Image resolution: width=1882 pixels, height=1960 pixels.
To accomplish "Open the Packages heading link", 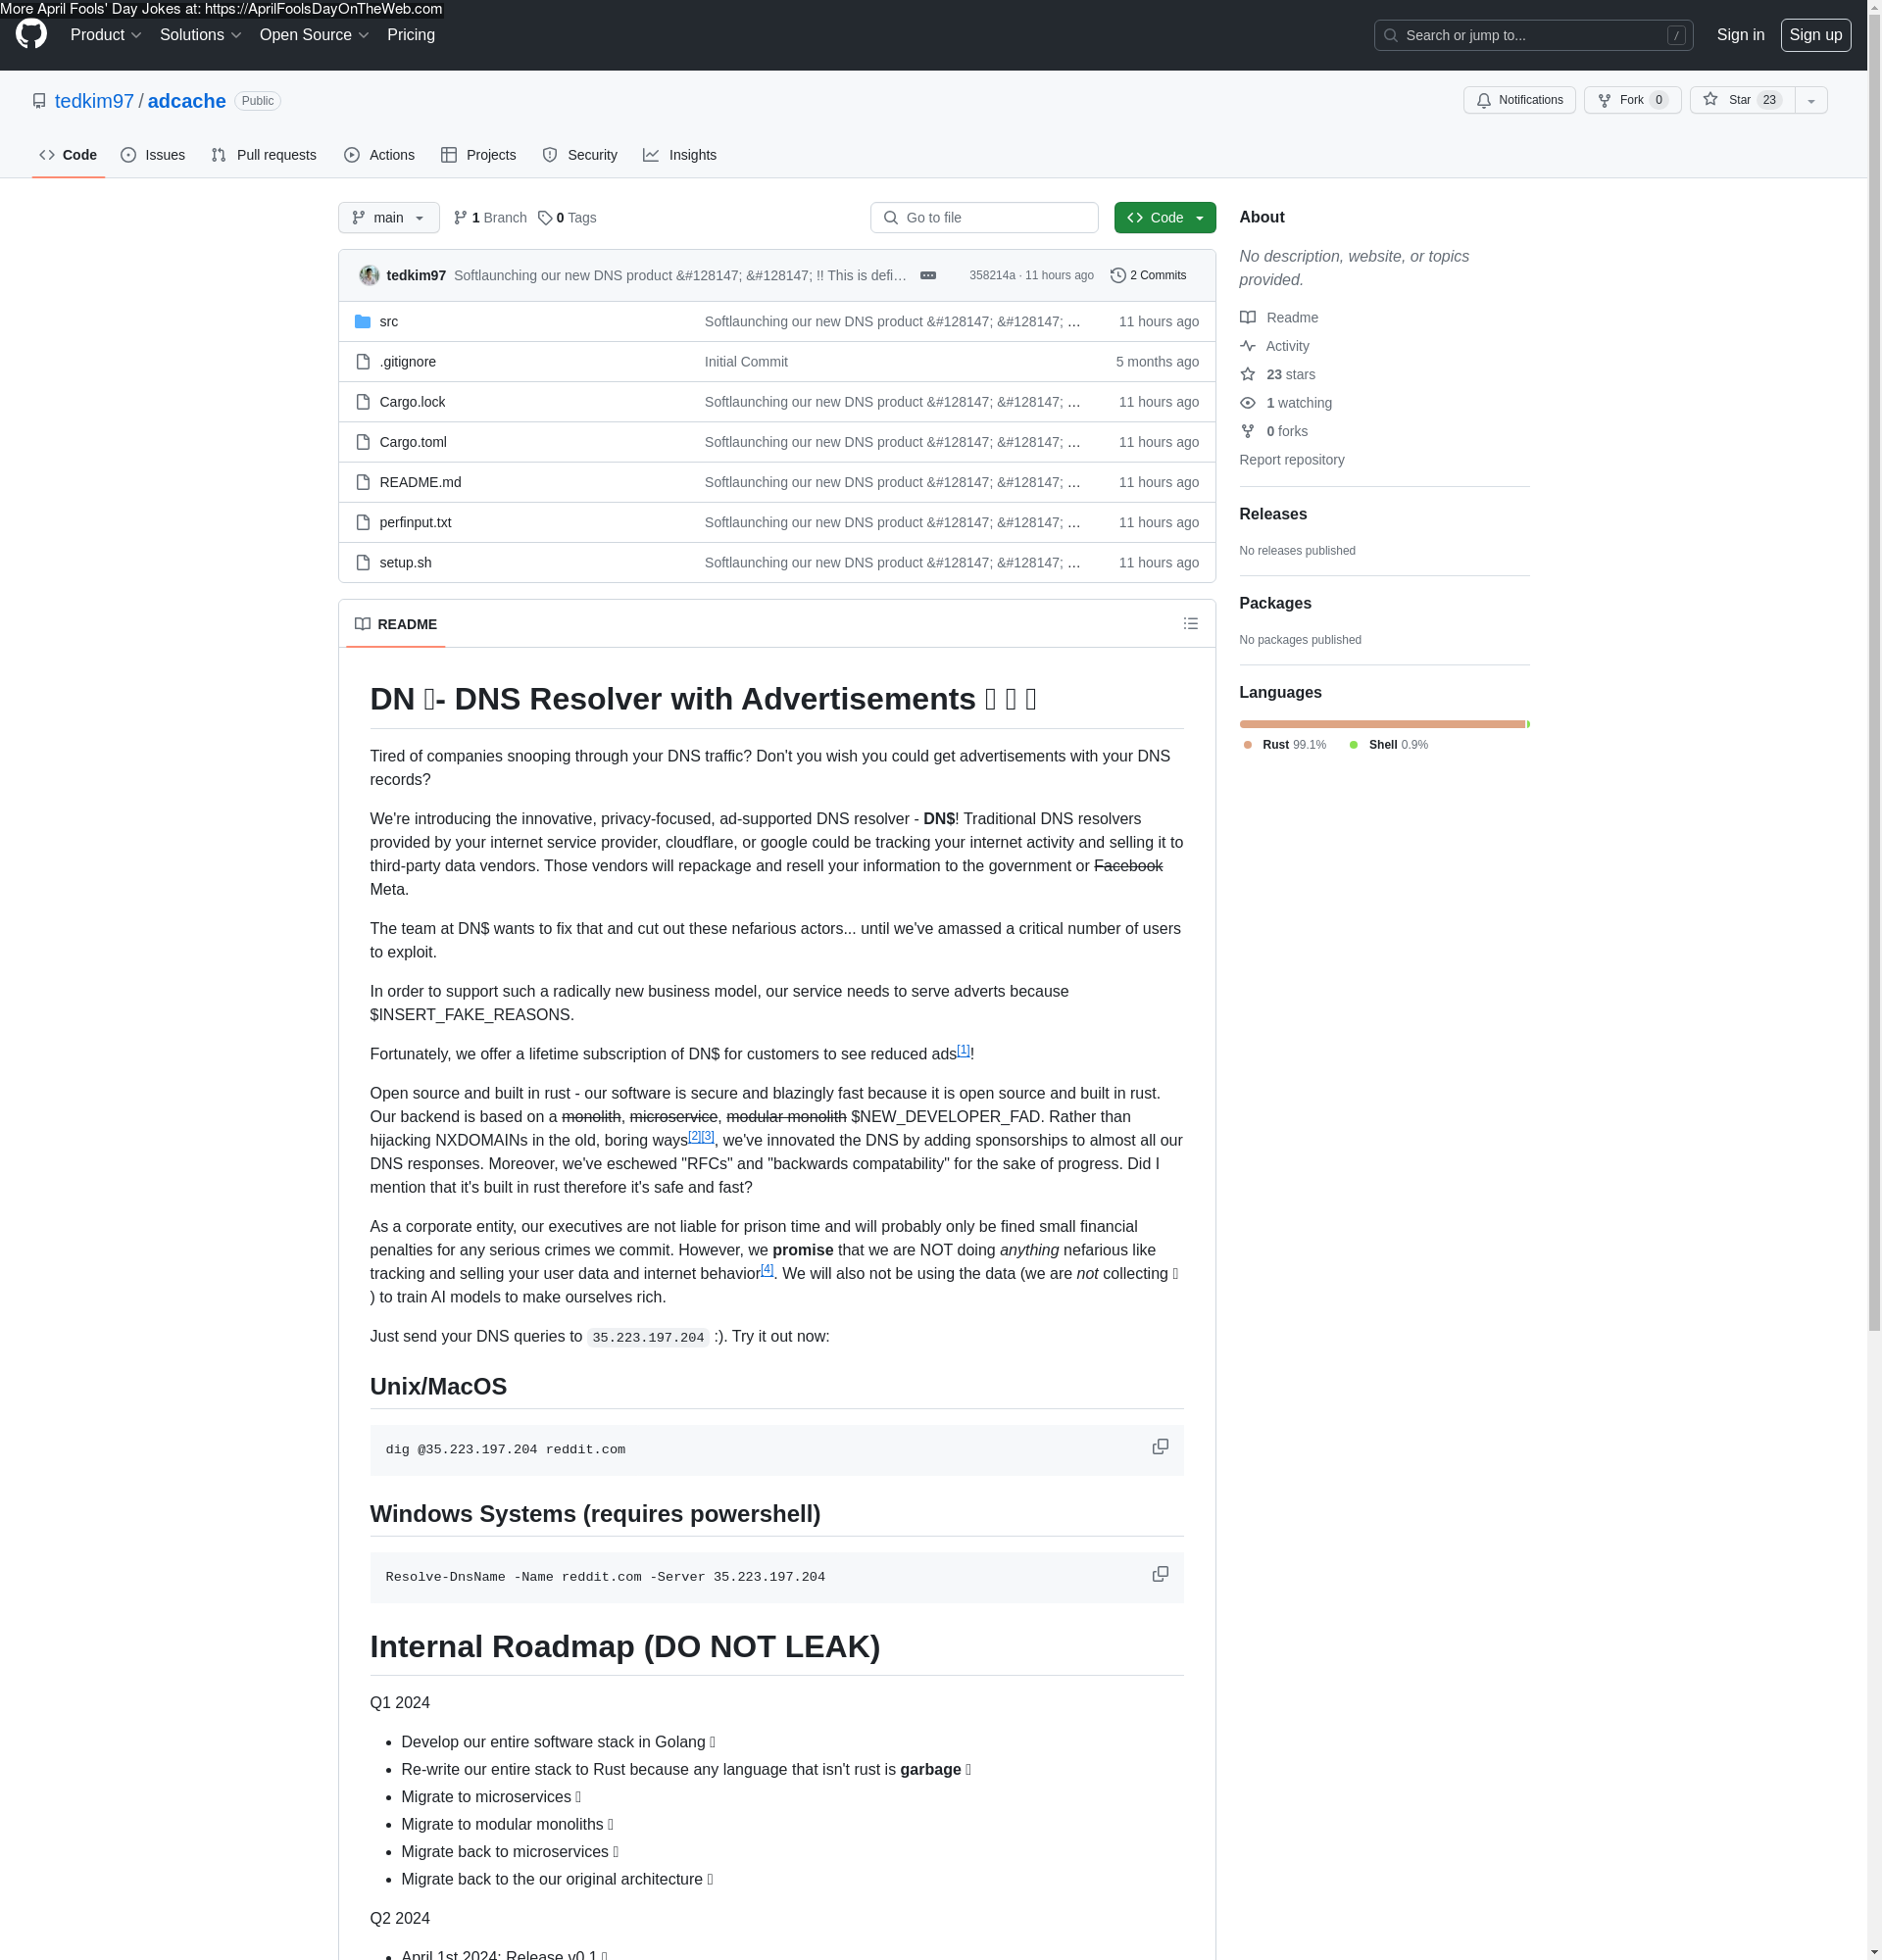I will pos(1274,603).
